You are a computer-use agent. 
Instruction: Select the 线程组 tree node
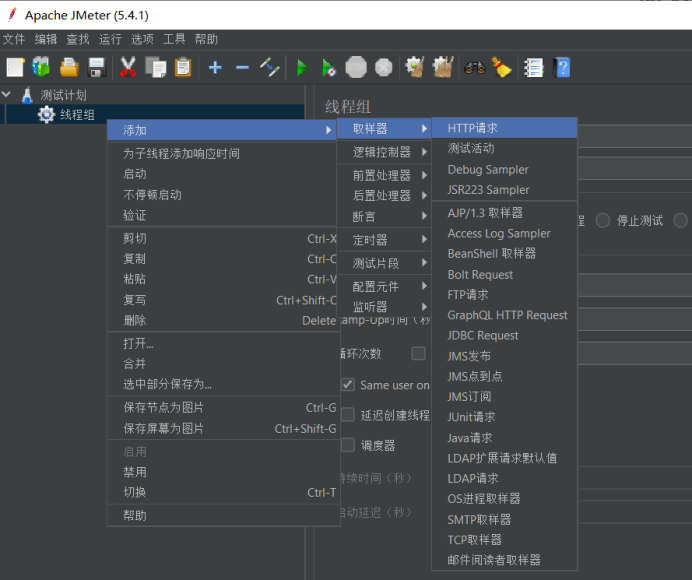77,115
